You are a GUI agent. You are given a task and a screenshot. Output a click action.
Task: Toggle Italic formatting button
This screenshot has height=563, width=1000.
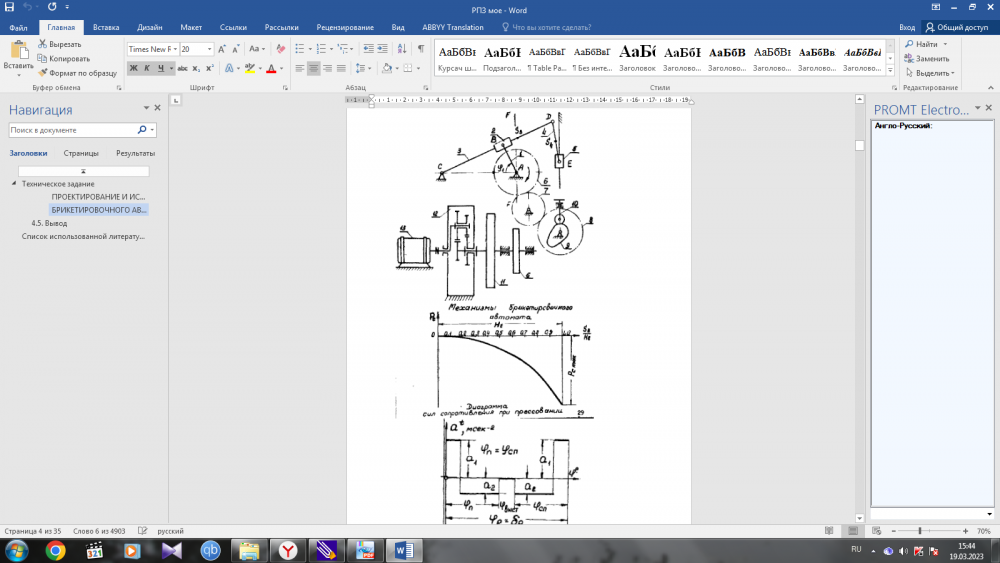[x=147, y=68]
